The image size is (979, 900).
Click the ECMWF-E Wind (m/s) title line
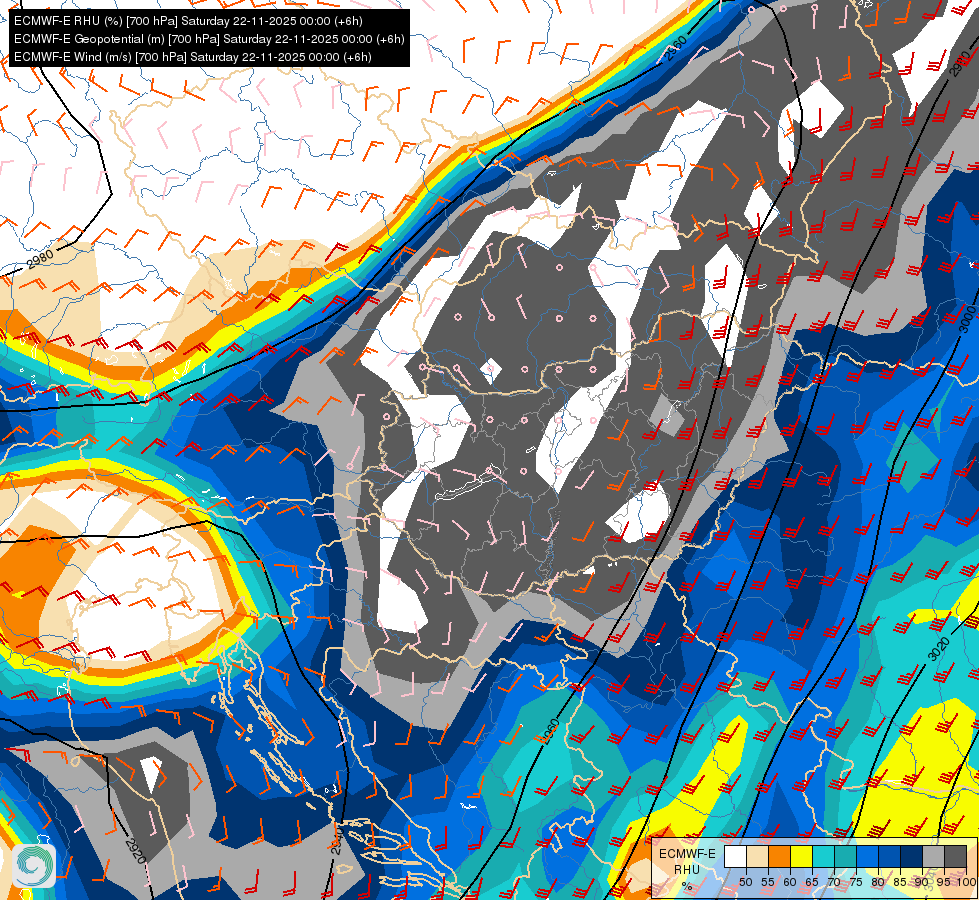pyautogui.click(x=193, y=57)
